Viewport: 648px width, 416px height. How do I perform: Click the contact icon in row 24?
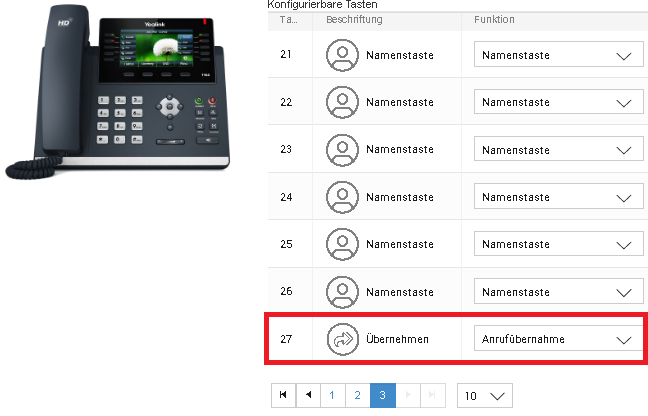(342, 197)
